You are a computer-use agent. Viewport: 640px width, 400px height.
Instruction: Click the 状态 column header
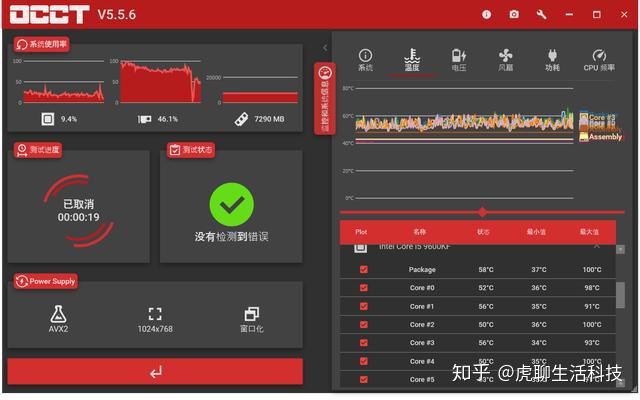(483, 232)
